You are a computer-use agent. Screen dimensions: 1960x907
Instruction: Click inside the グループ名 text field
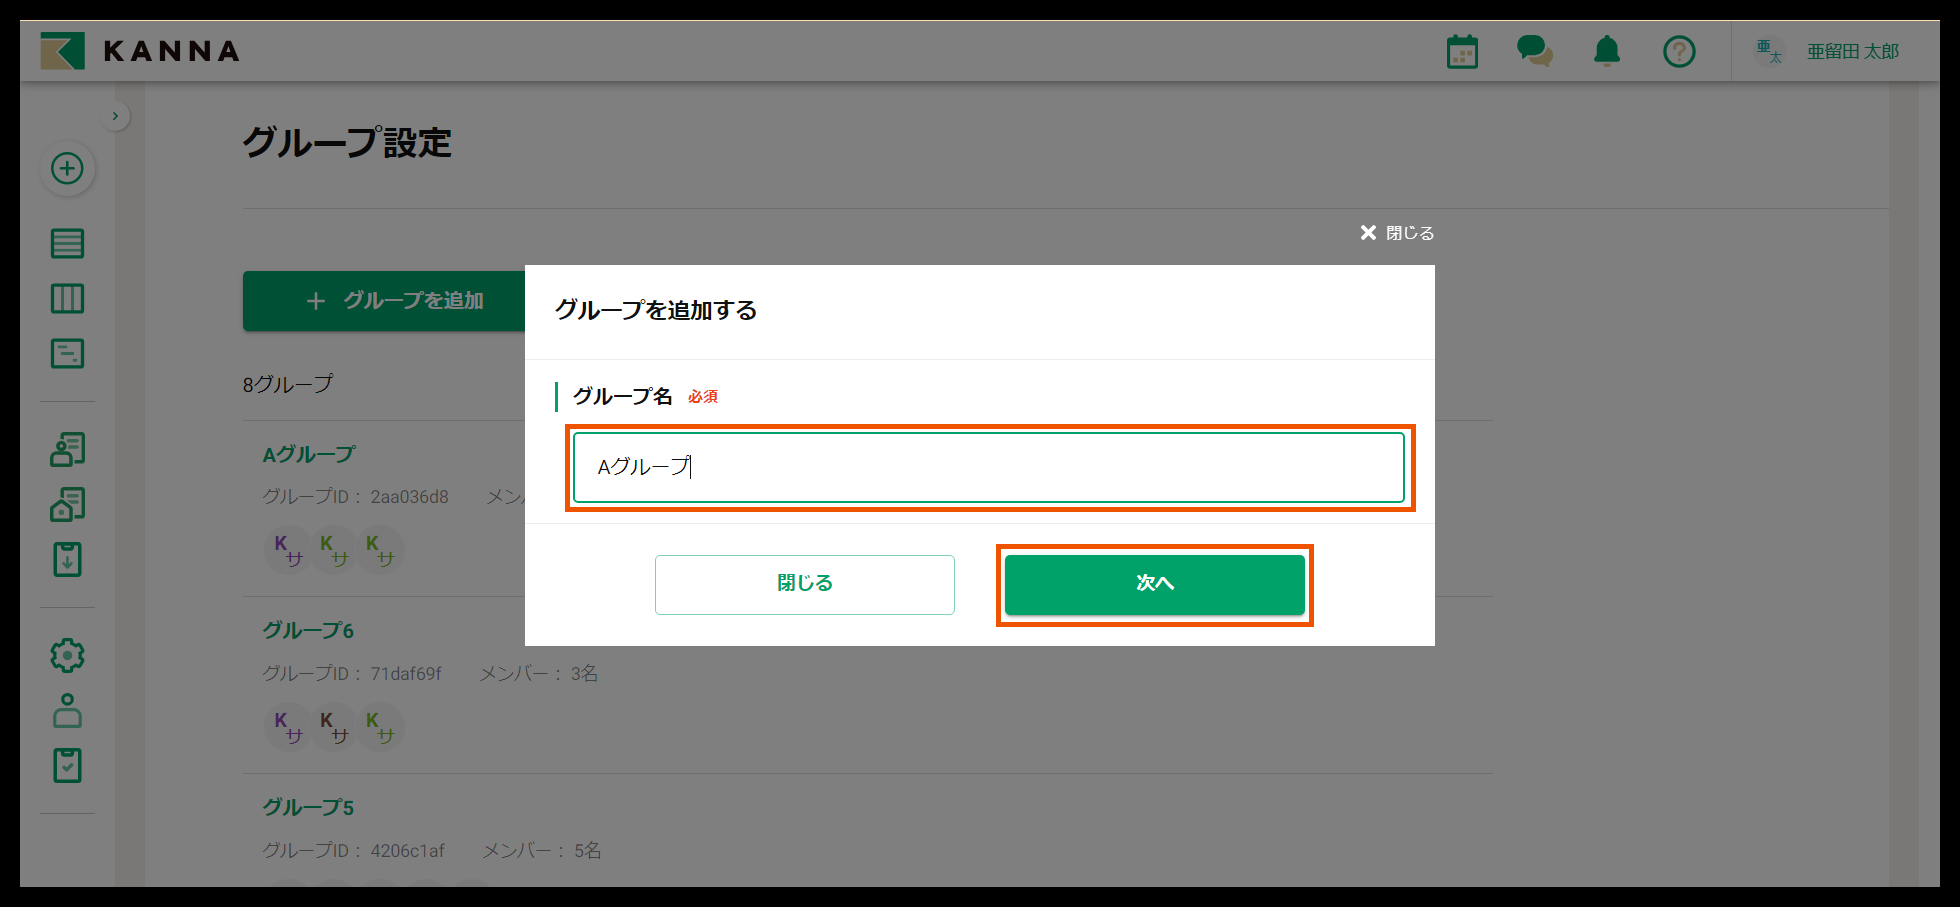pyautogui.click(x=988, y=467)
